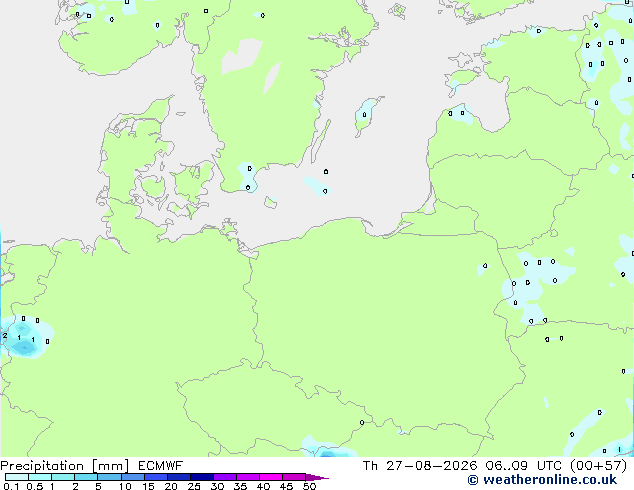Click the "25" legend scale label

(x=194, y=486)
